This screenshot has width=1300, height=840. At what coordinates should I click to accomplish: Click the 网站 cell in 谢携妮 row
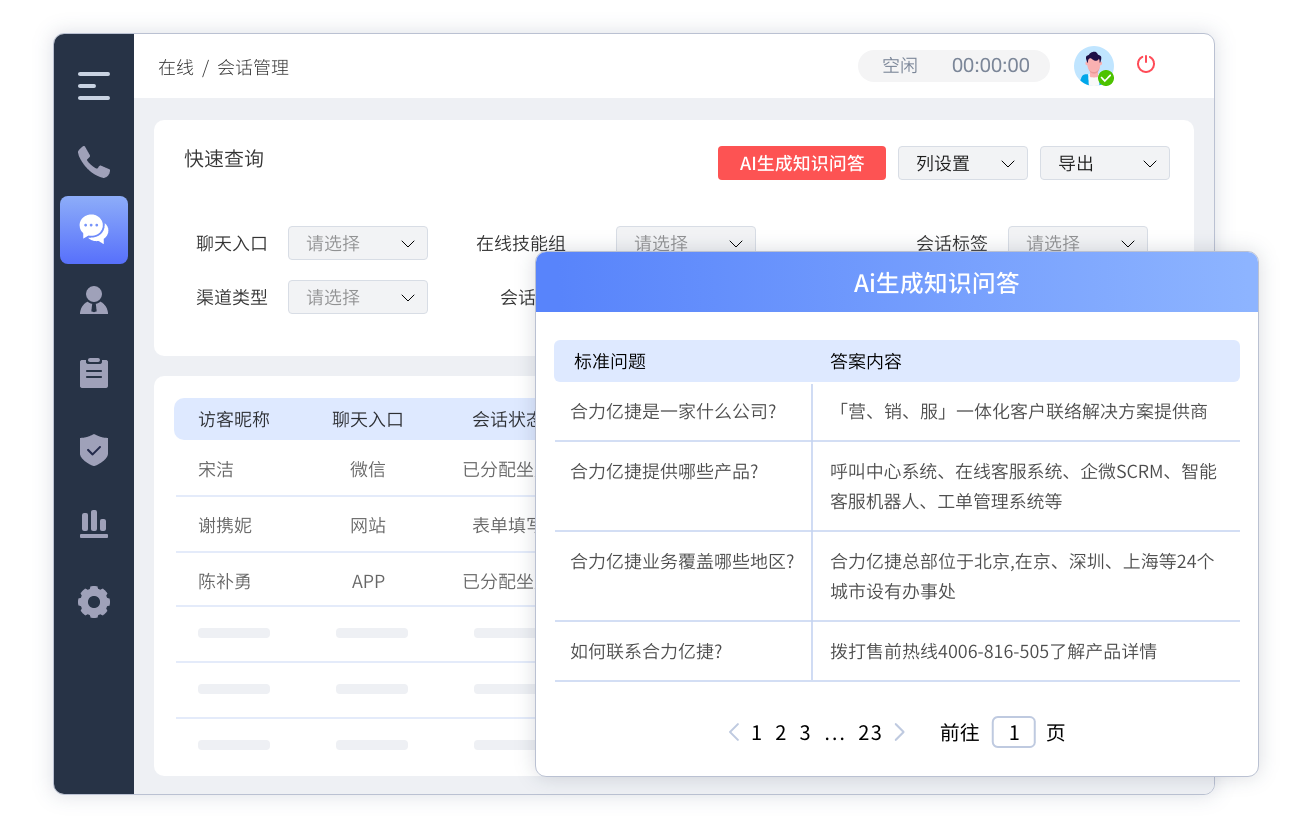click(368, 525)
